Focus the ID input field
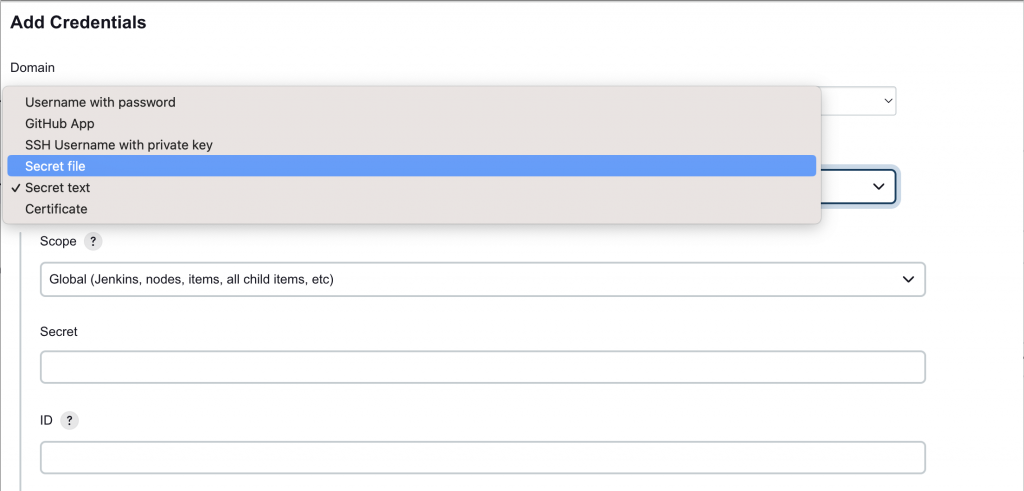1024x491 pixels. [x=482, y=458]
